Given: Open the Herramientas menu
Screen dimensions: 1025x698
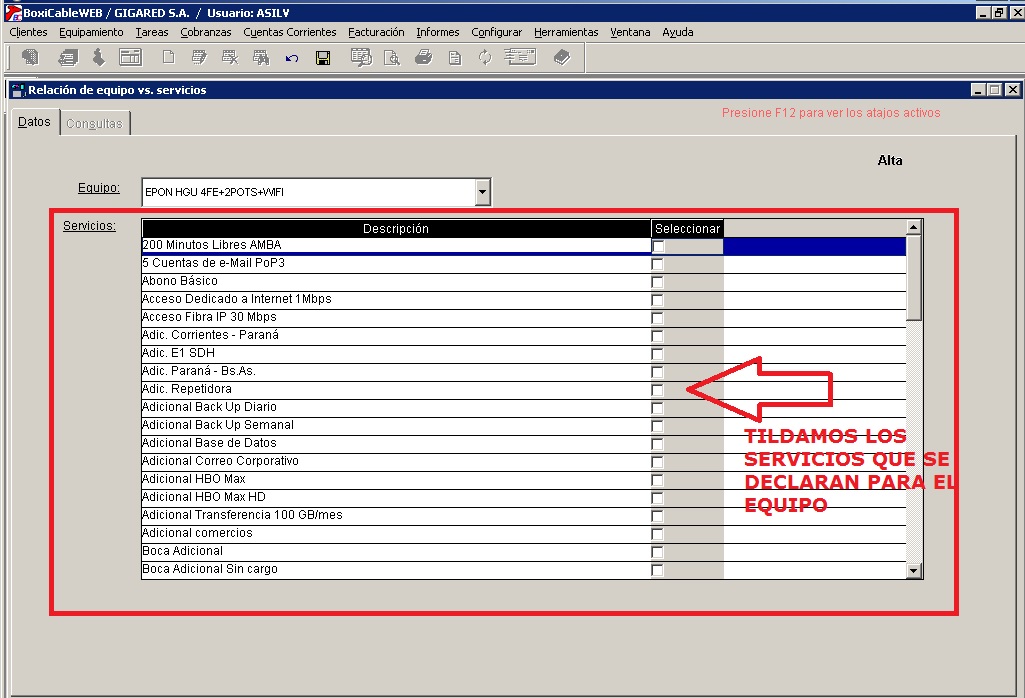Looking at the screenshot, I should 566,32.
